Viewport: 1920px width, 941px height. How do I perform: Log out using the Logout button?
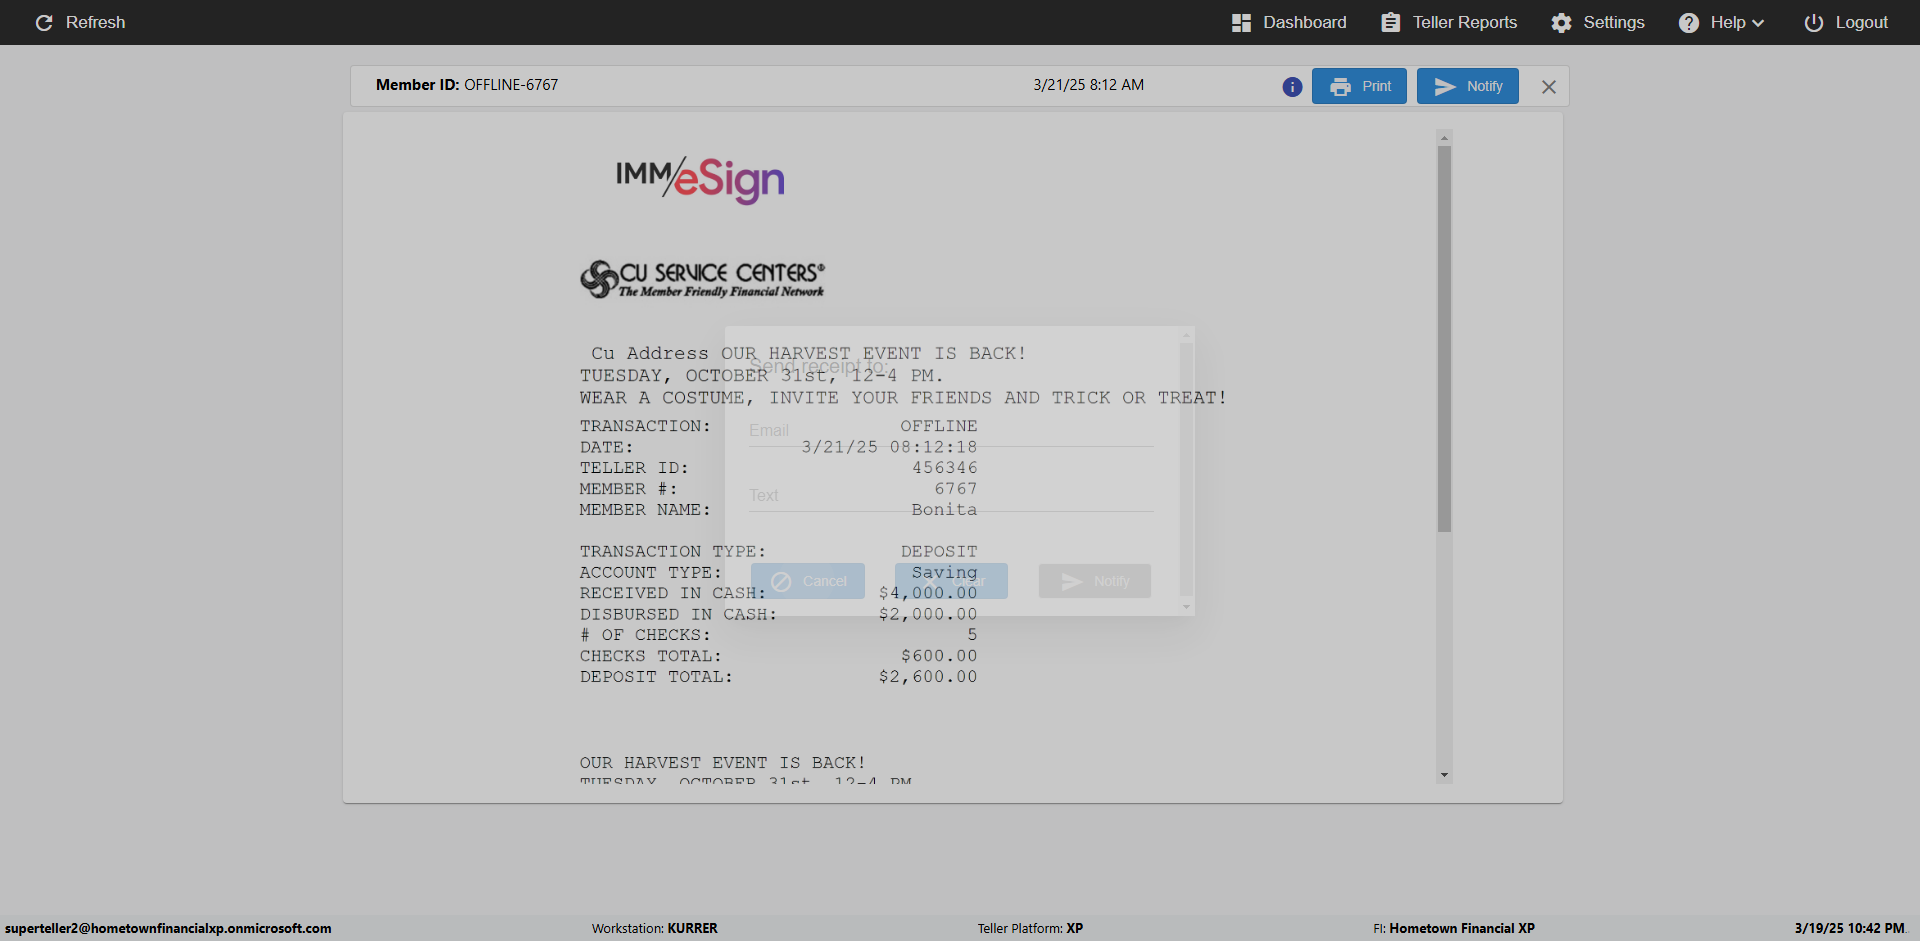tap(1846, 22)
